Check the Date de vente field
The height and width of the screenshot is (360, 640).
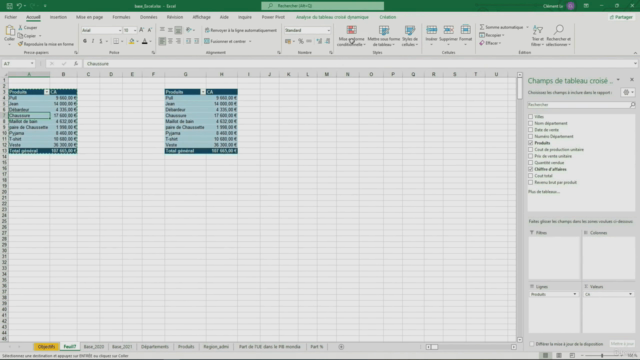click(x=531, y=130)
